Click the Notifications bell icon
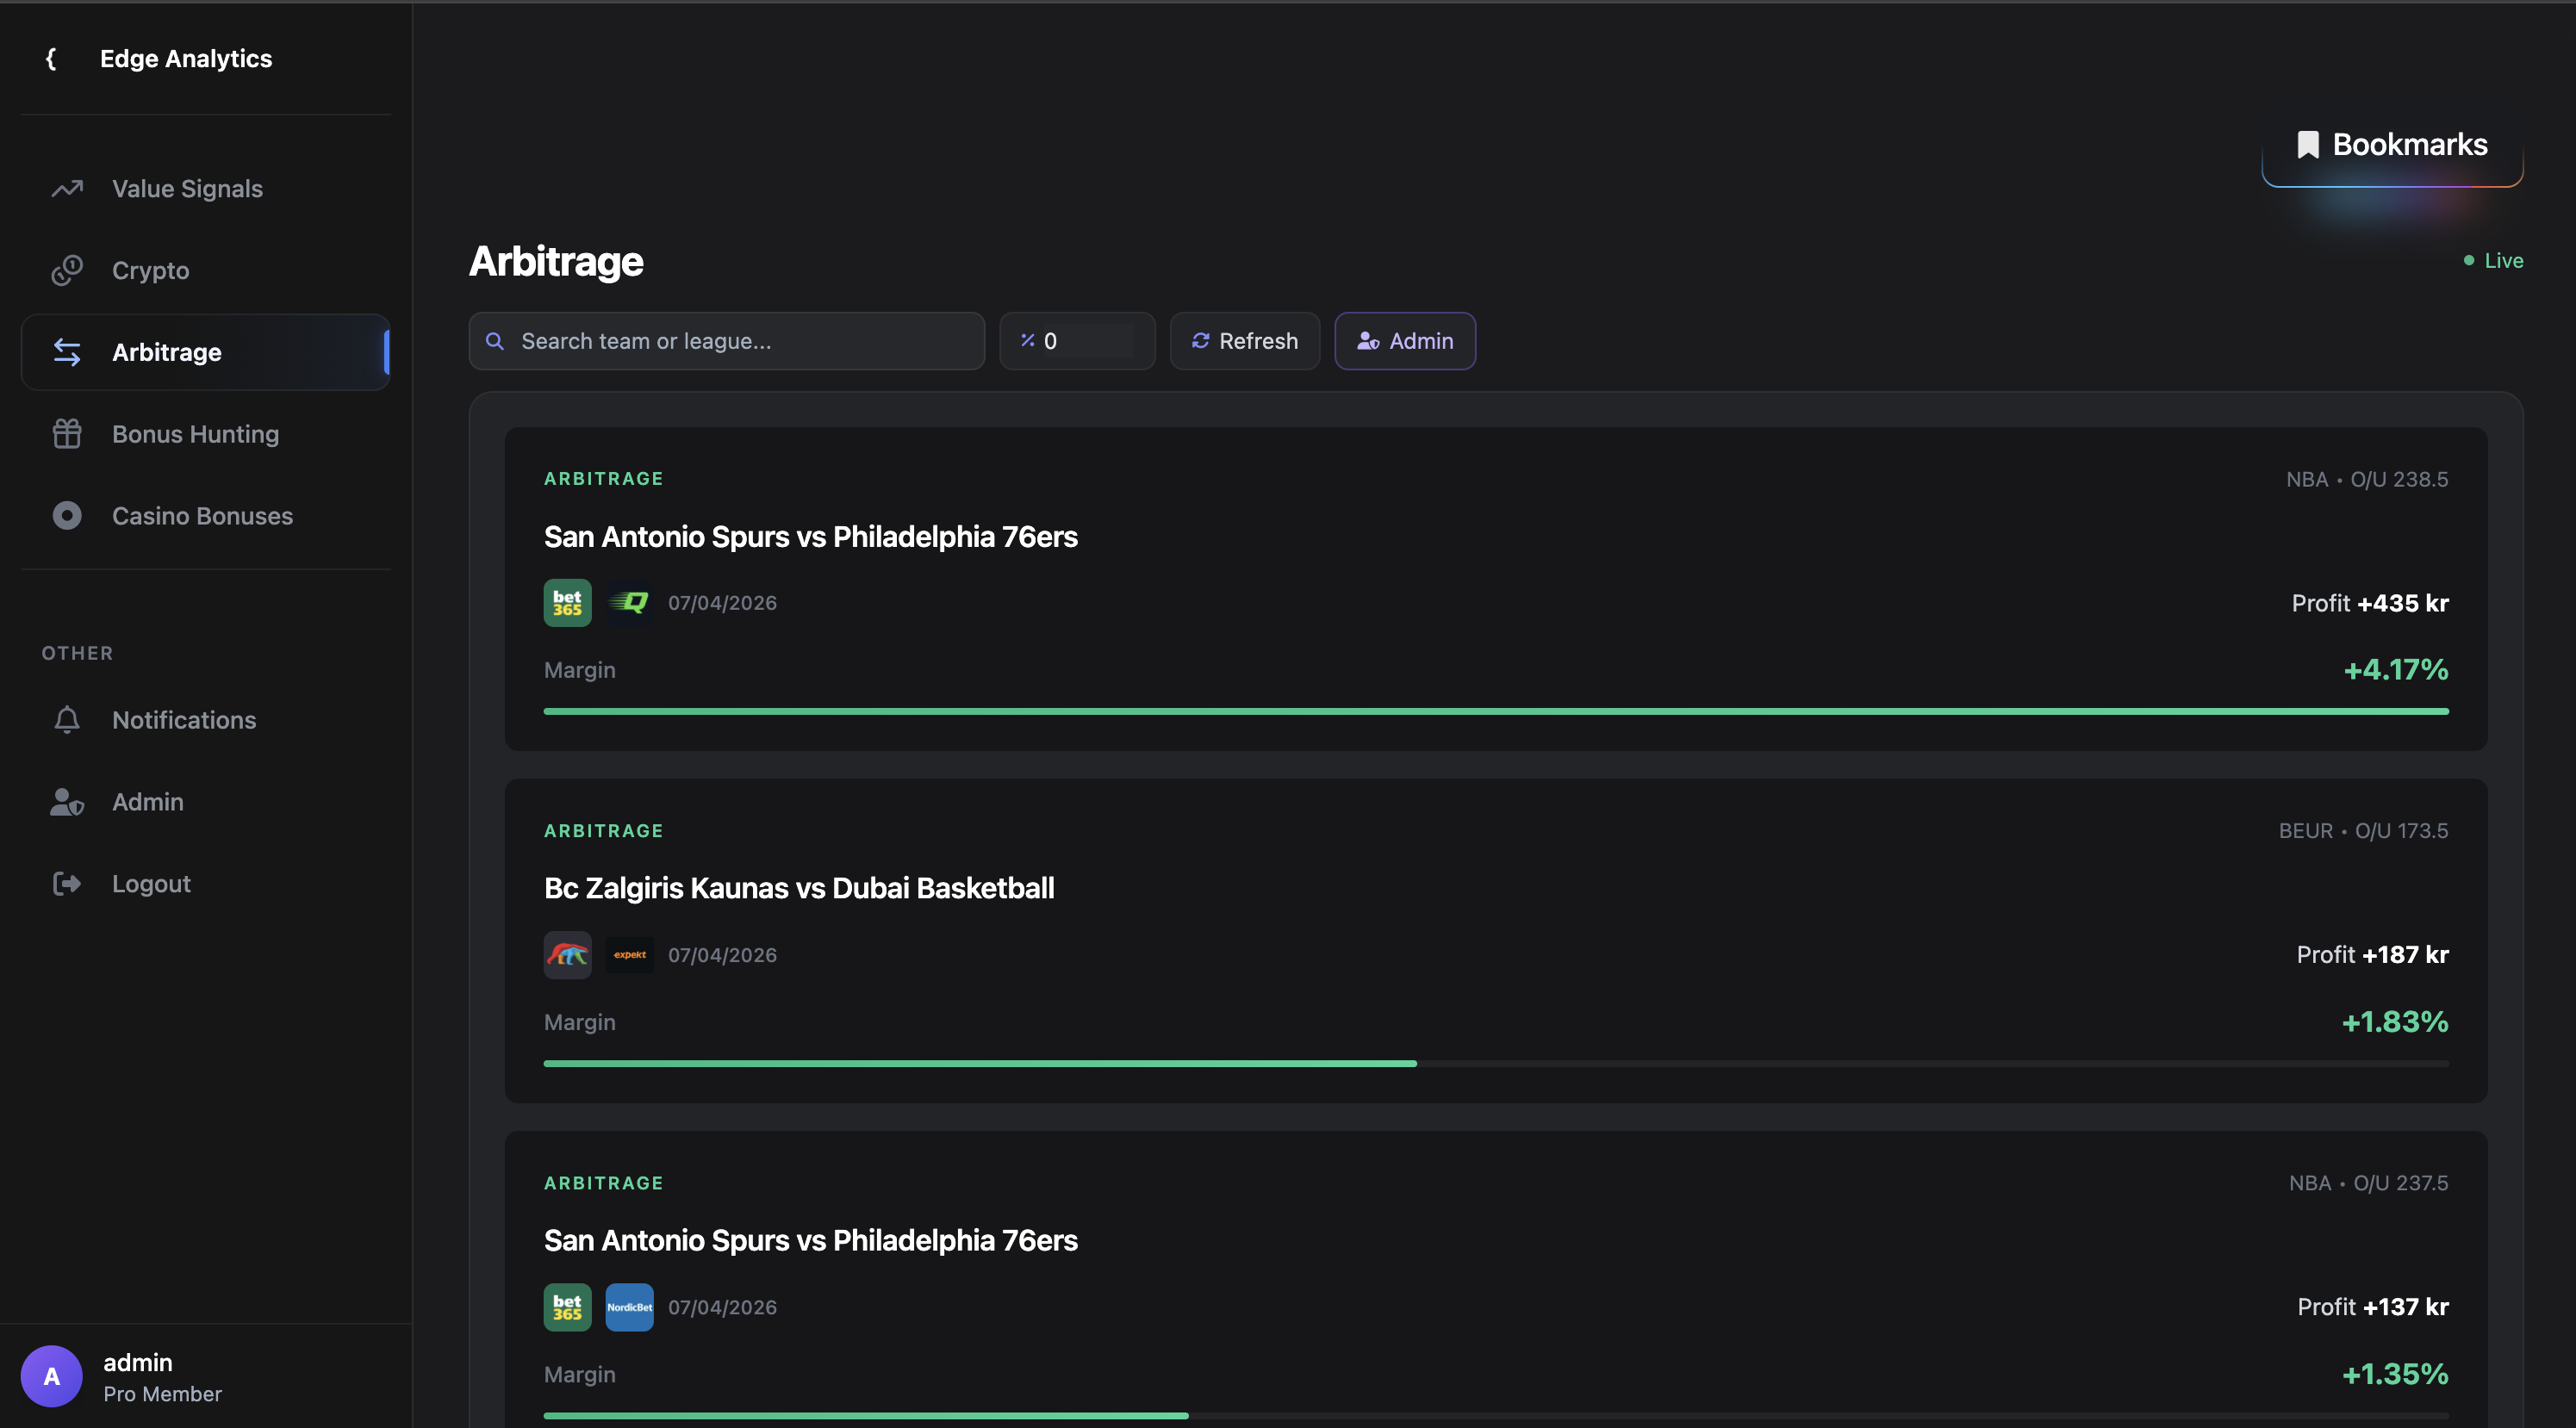 (66, 719)
